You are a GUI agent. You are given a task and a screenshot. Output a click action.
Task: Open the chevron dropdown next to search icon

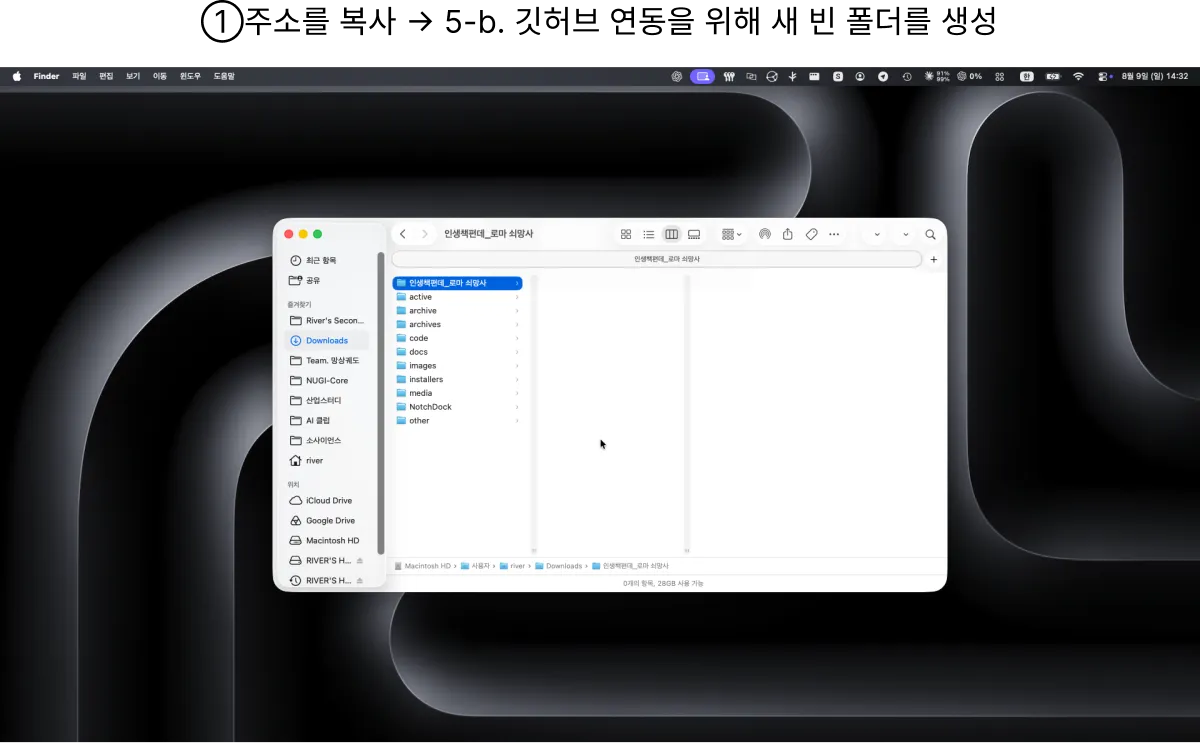point(906,234)
